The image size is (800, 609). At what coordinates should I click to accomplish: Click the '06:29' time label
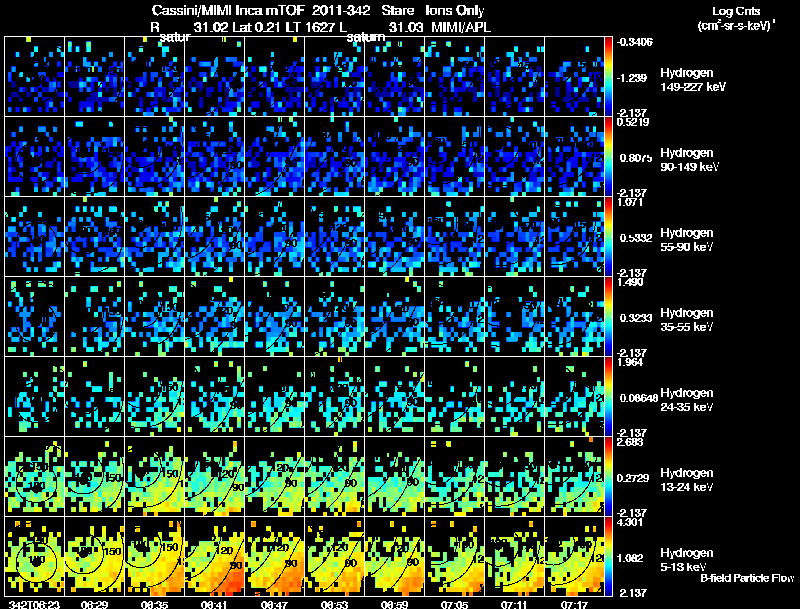tap(94, 604)
